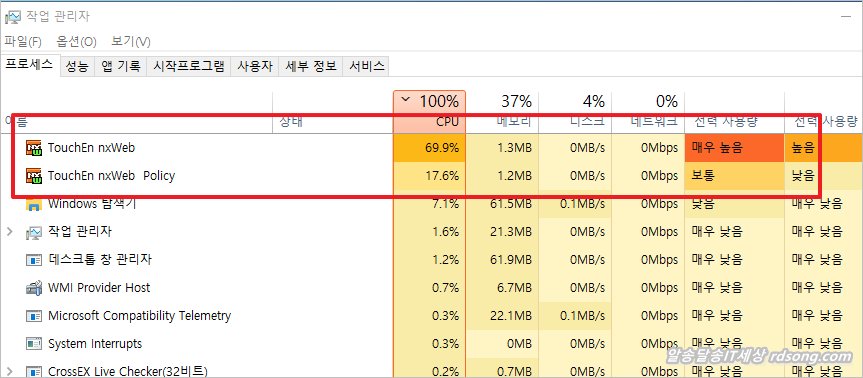Click the 22.1MB memory cell
The height and width of the screenshot is (378, 863).
tap(502, 316)
